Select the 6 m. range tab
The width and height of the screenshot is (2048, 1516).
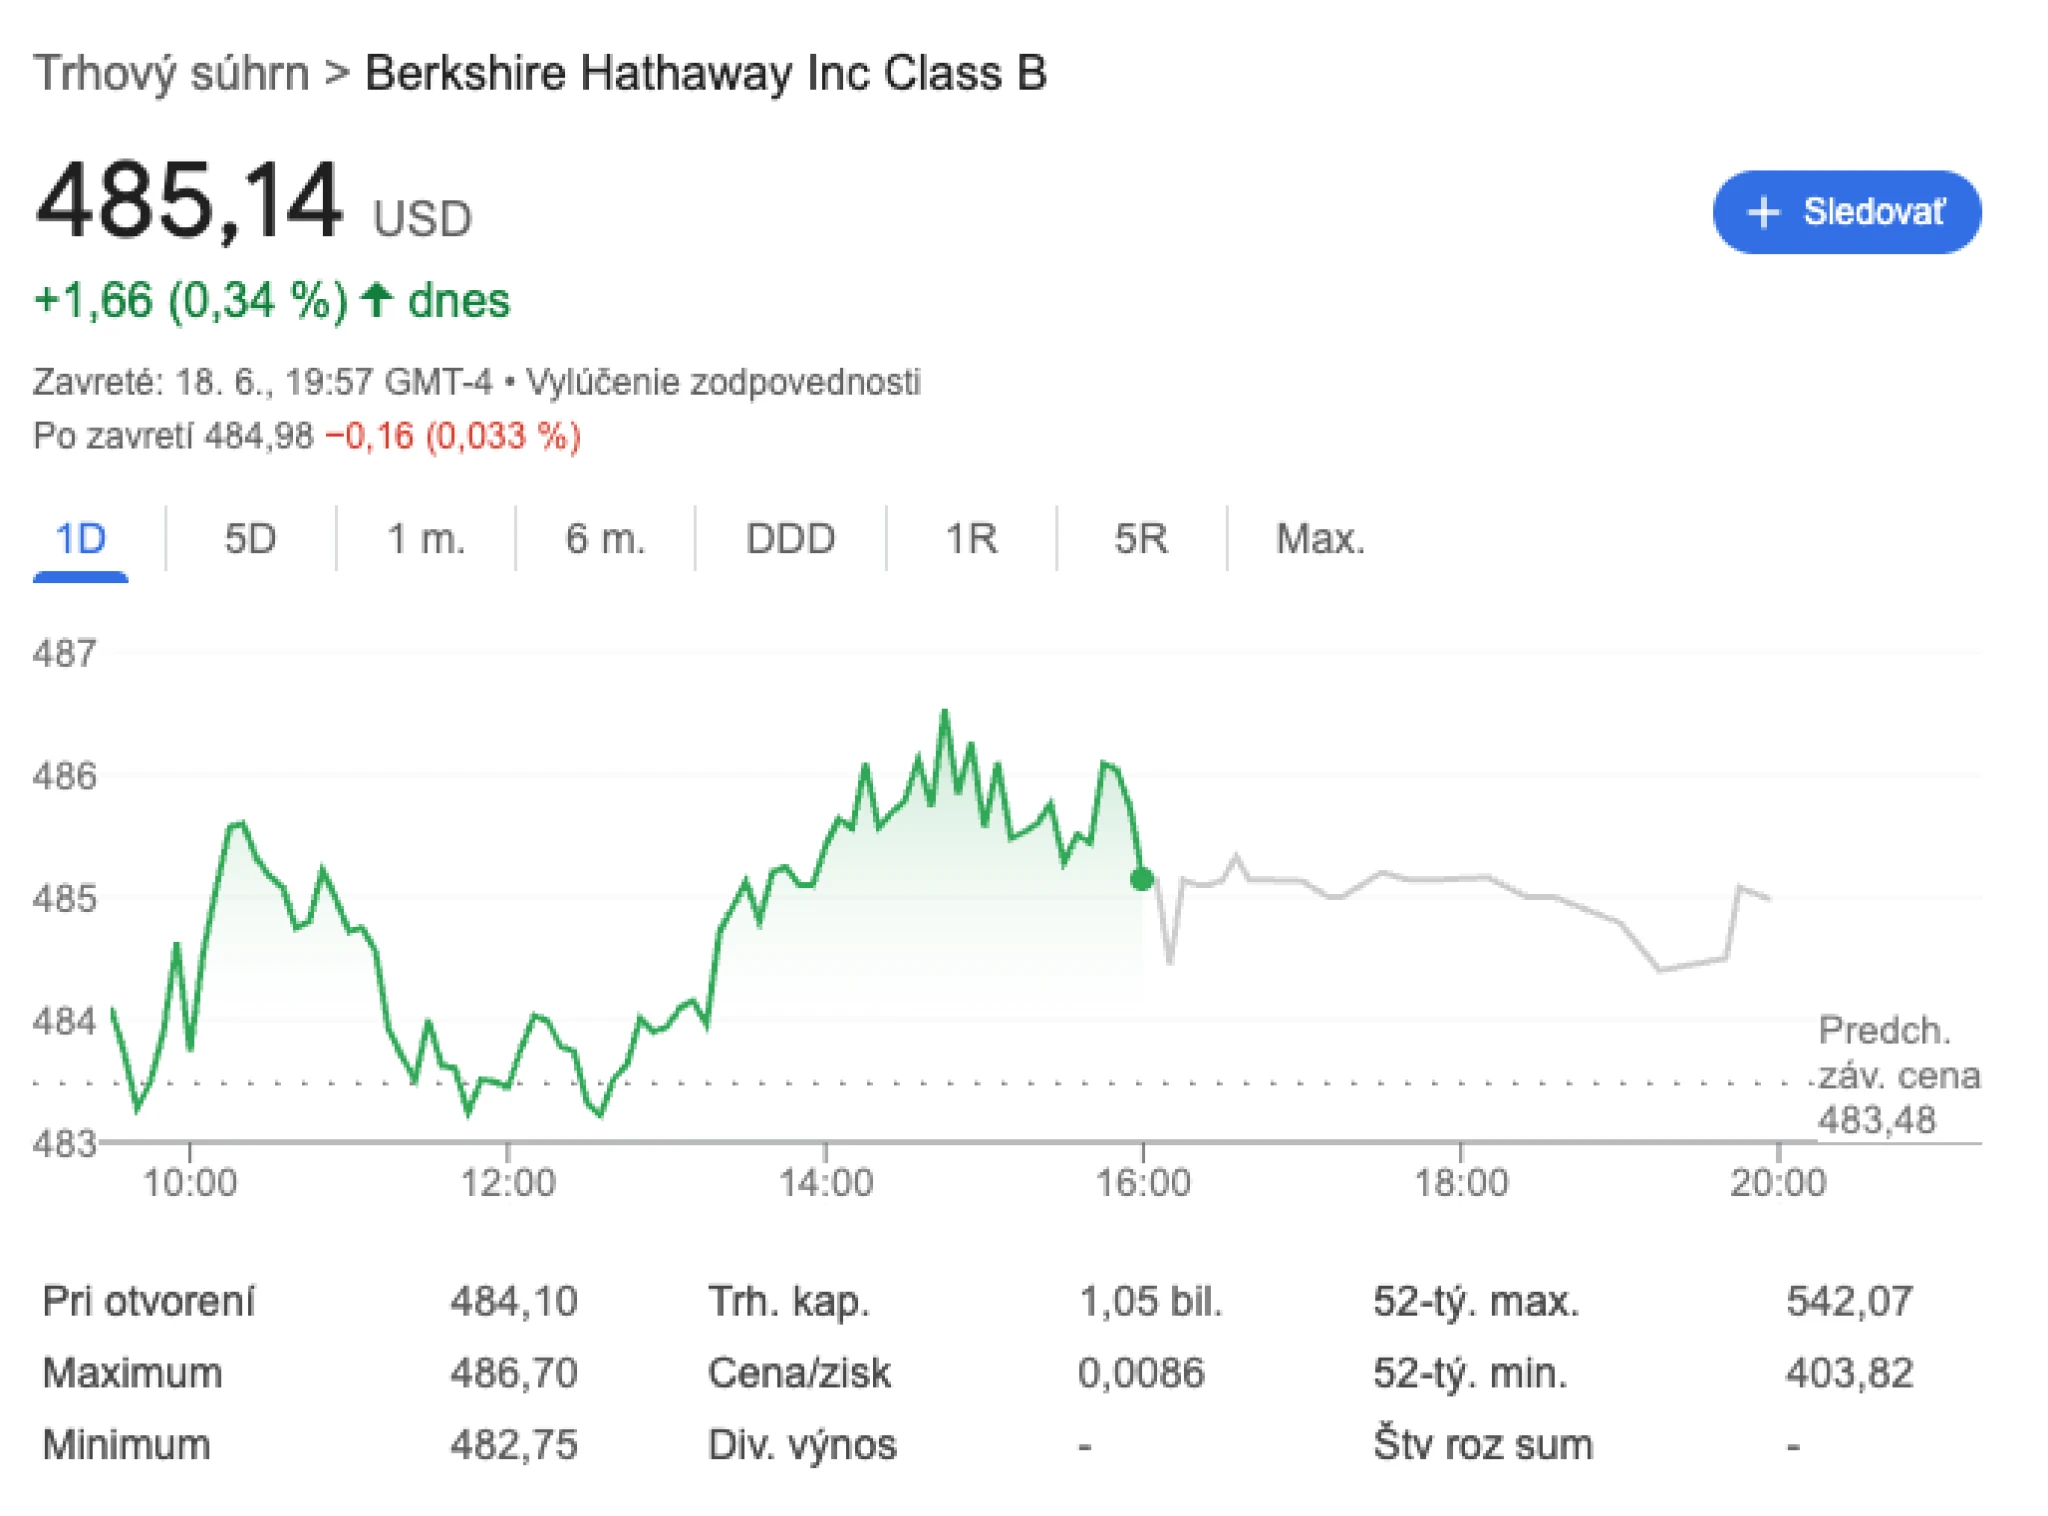[x=605, y=540]
